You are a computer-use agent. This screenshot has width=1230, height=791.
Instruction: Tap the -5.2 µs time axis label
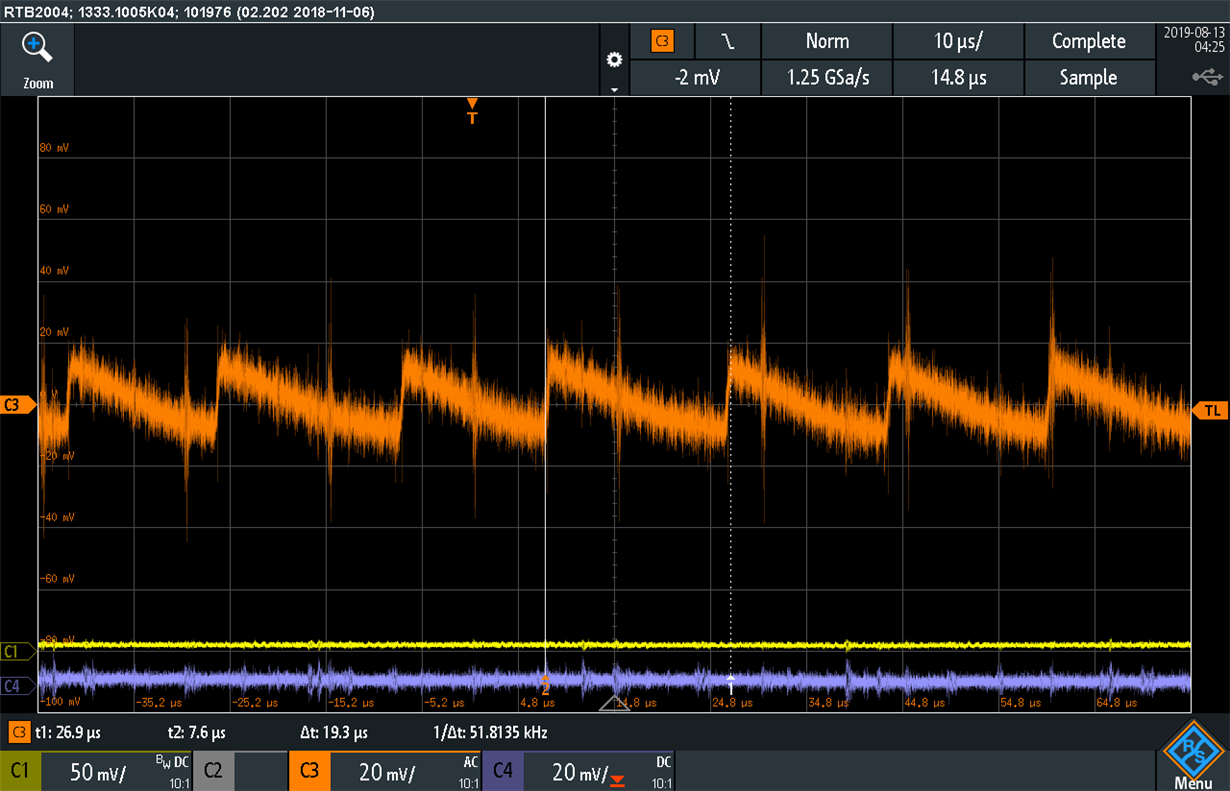[444, 703]
